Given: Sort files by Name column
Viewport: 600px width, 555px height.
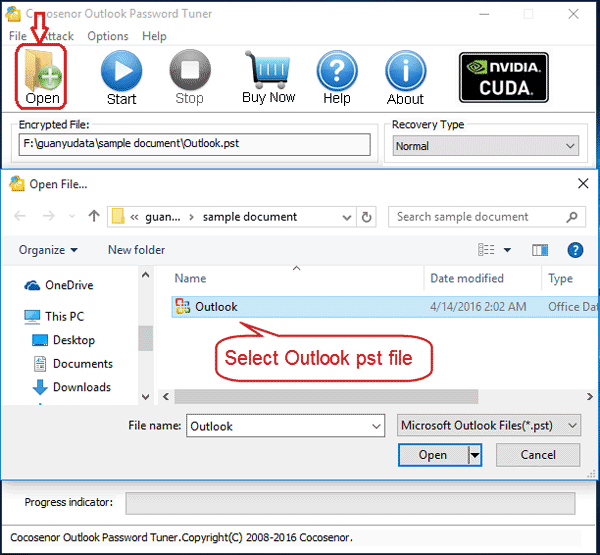Looking at the screenshot, I should [190, 278].
